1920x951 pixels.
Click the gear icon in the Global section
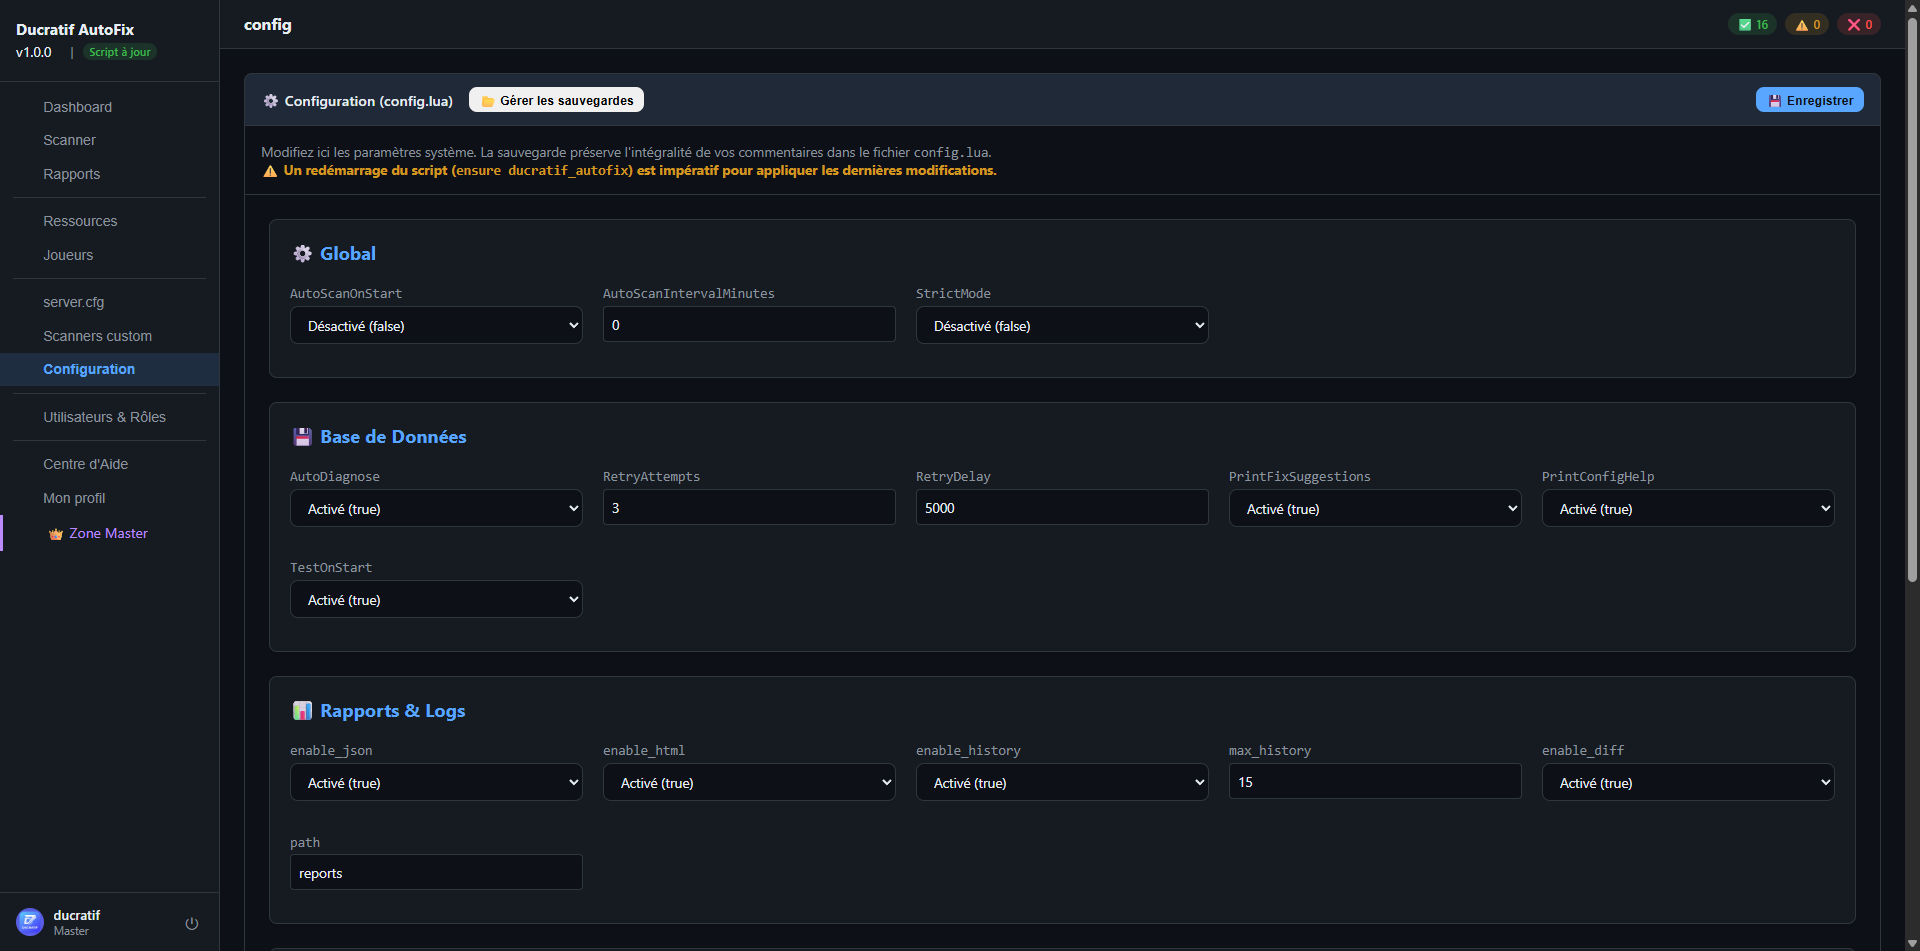click(302, 253)
